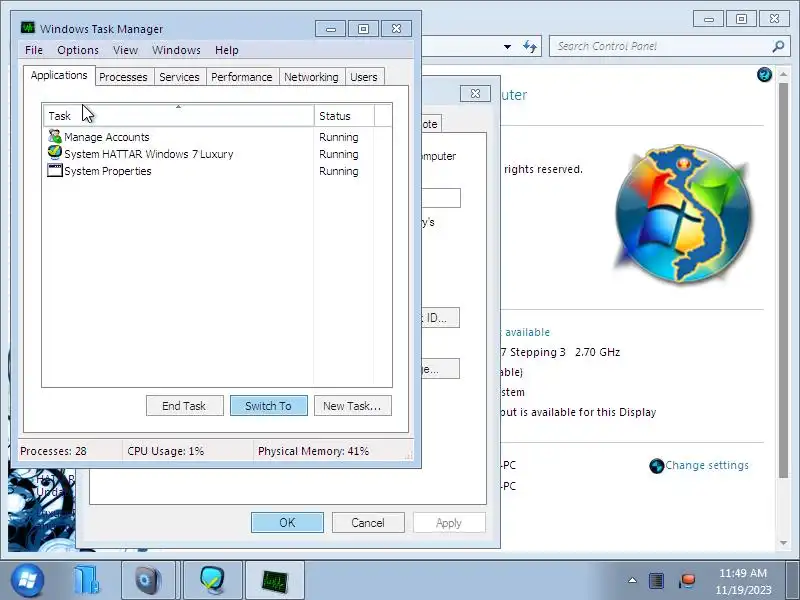Open the Windows menu
Screen dimensions: 800x600
tap(176, 50)
